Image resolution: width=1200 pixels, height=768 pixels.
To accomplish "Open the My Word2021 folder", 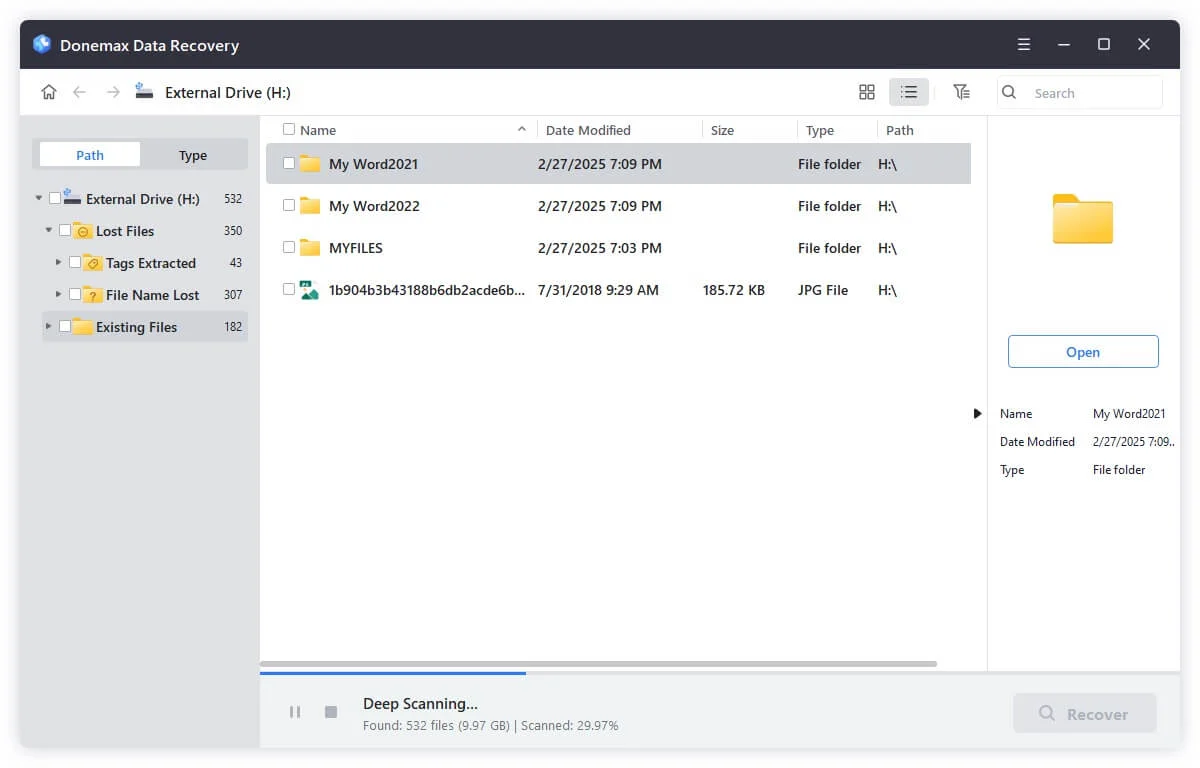I will coord(1083,351).
